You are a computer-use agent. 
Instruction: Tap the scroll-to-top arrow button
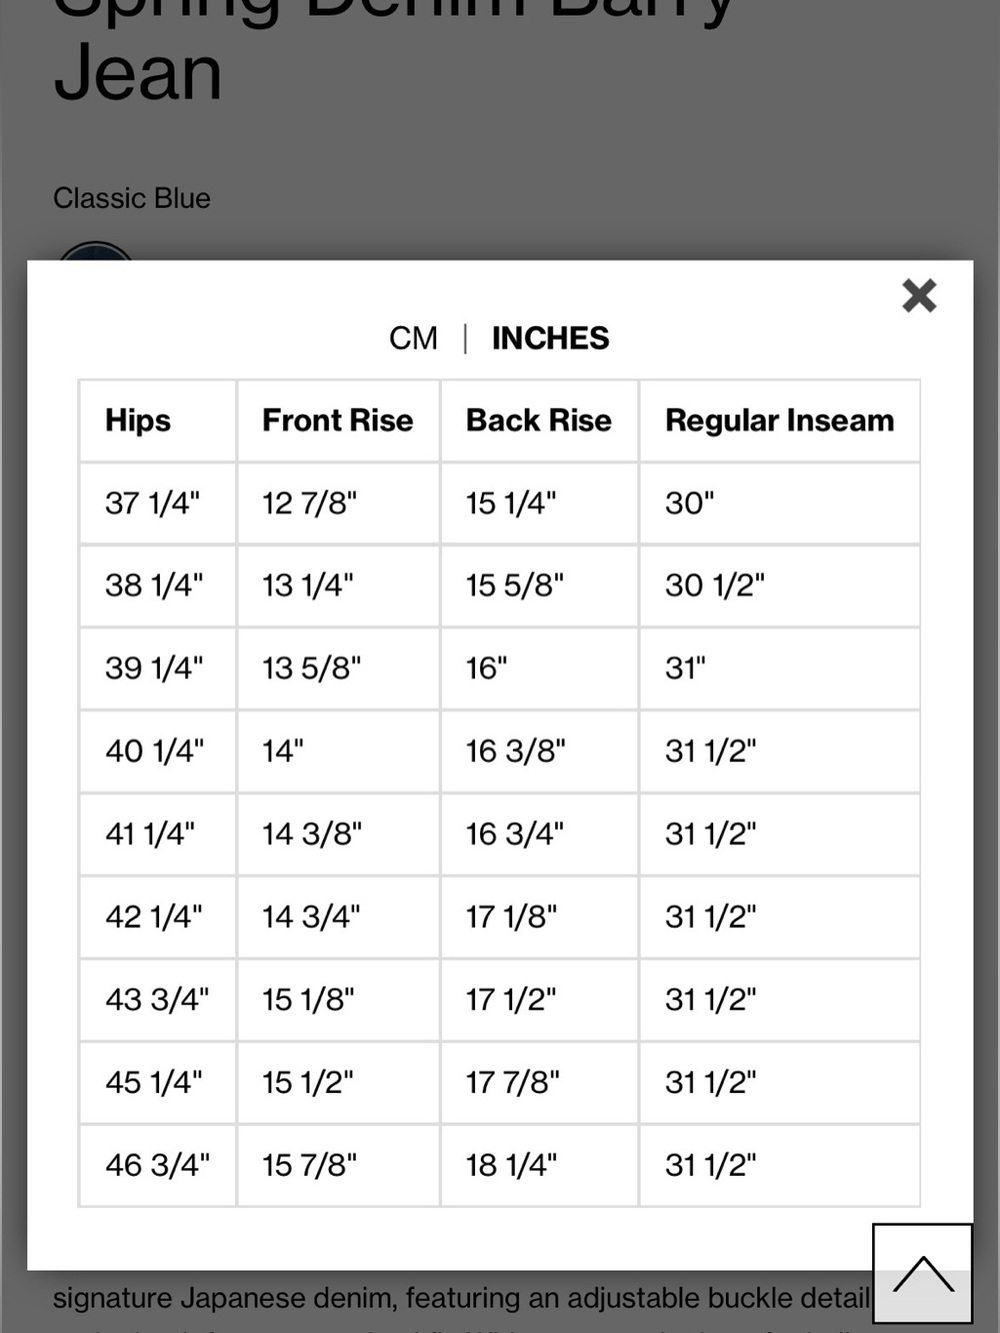point(923,1273)
